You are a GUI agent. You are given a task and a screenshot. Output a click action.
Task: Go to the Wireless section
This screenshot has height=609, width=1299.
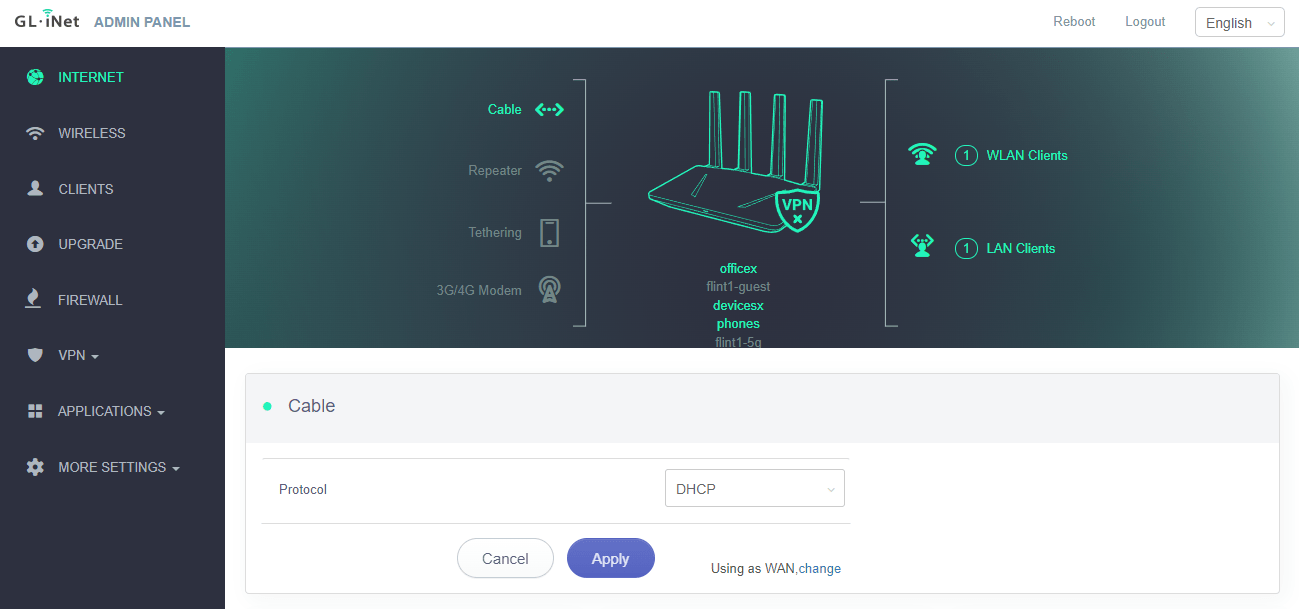pos(91,133)
